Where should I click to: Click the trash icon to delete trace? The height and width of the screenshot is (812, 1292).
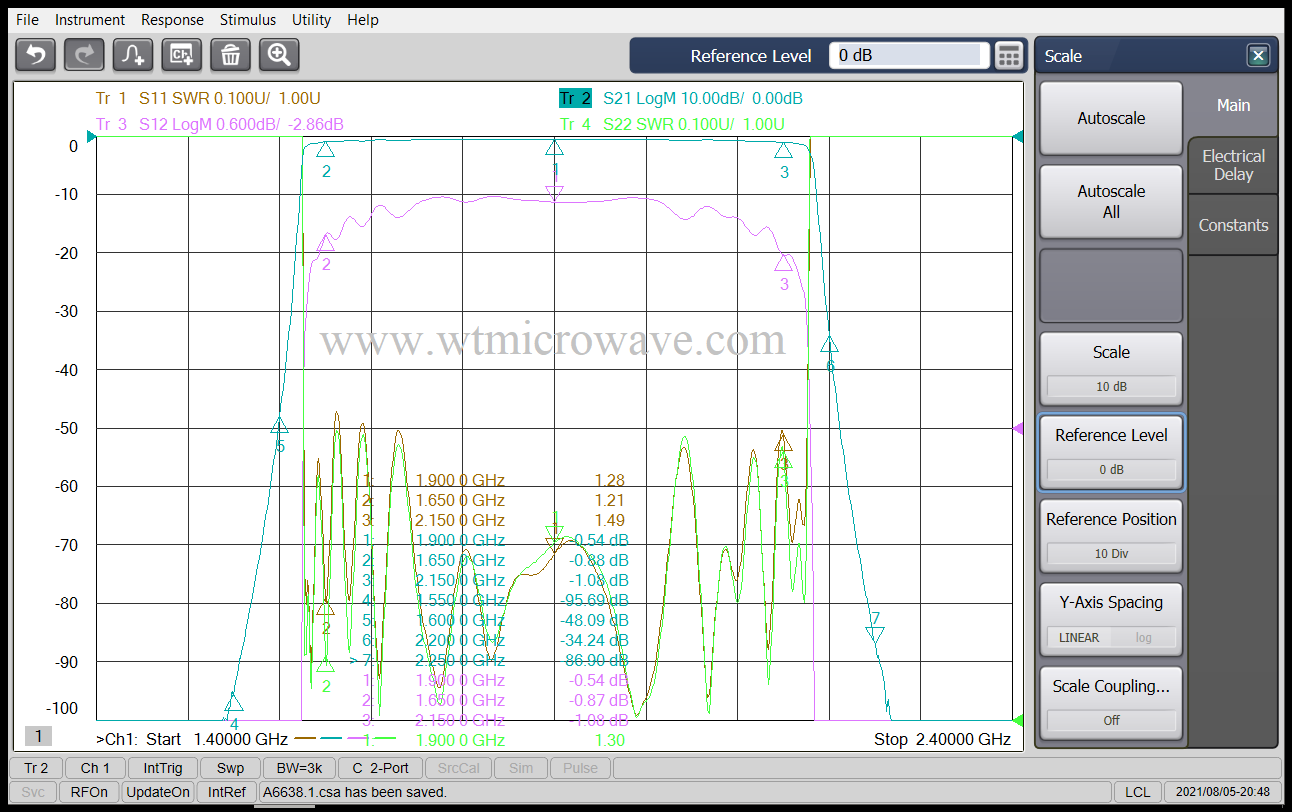point(230,55)
